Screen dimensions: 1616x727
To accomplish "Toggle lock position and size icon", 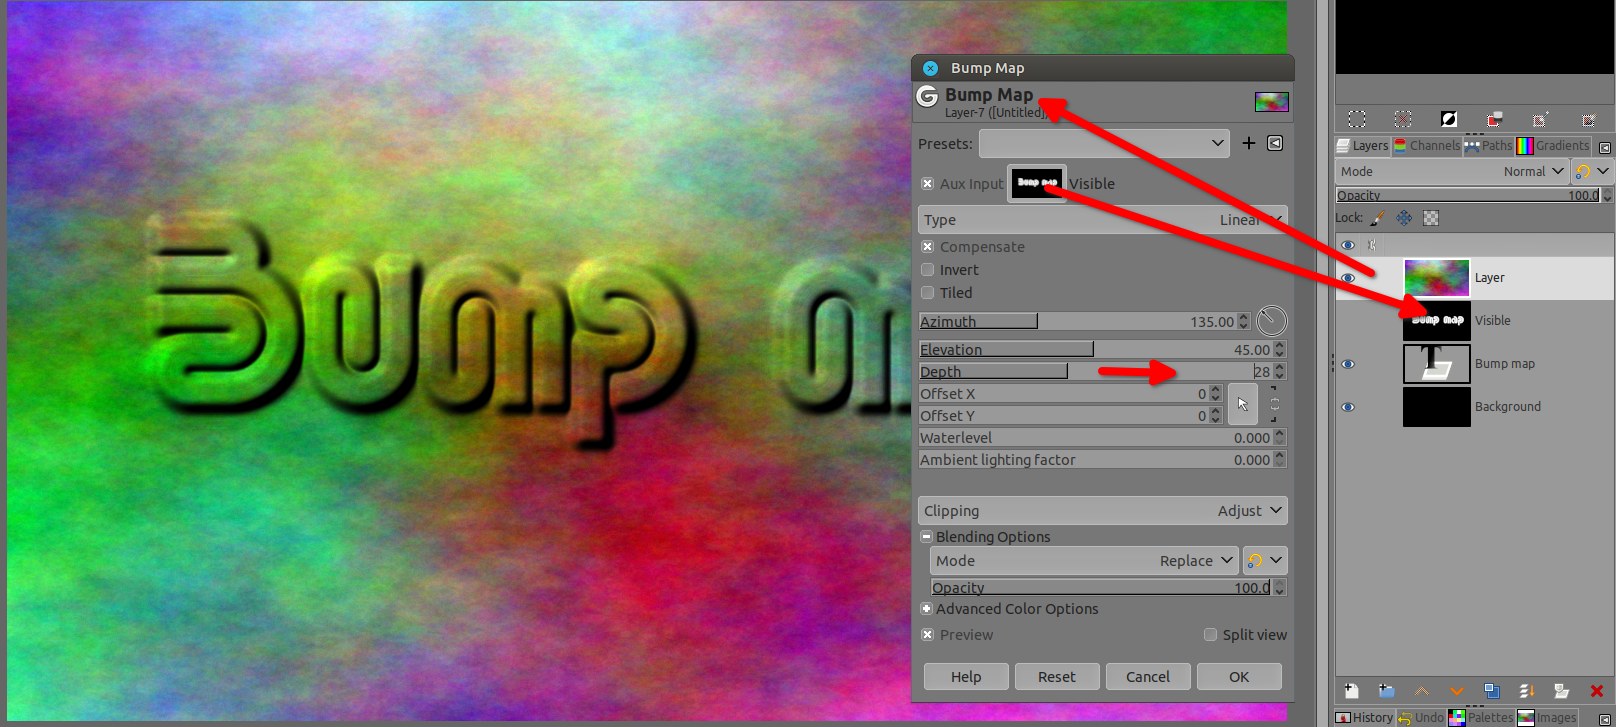I will tap(1404, 218).
